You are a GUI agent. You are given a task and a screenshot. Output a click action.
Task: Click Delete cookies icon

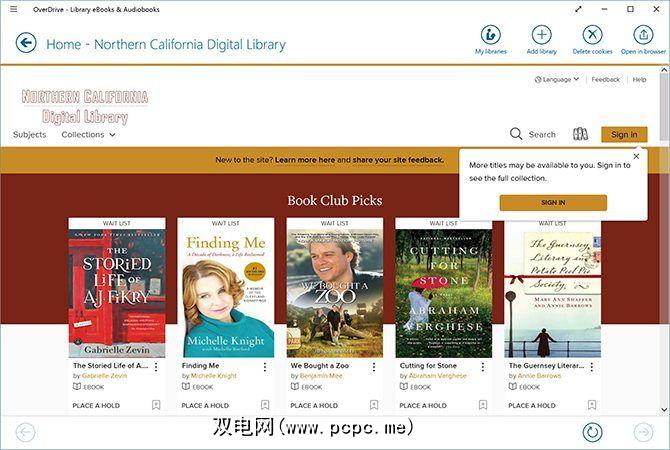[x=592, y=35]
